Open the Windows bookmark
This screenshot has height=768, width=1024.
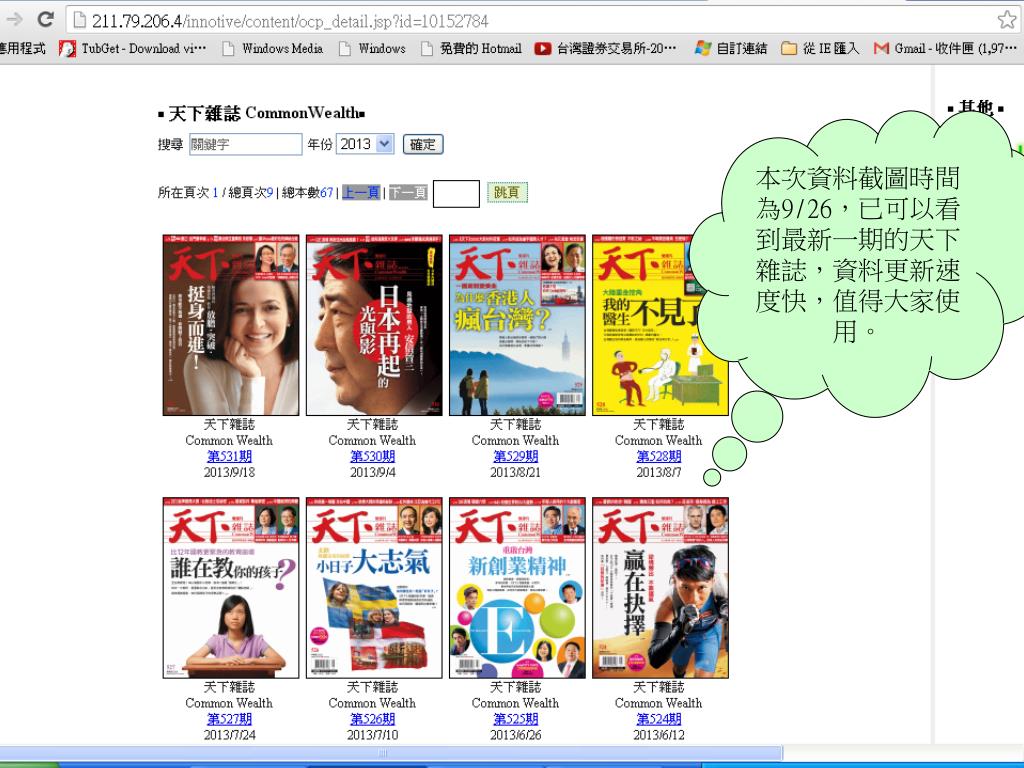(372, 48)
